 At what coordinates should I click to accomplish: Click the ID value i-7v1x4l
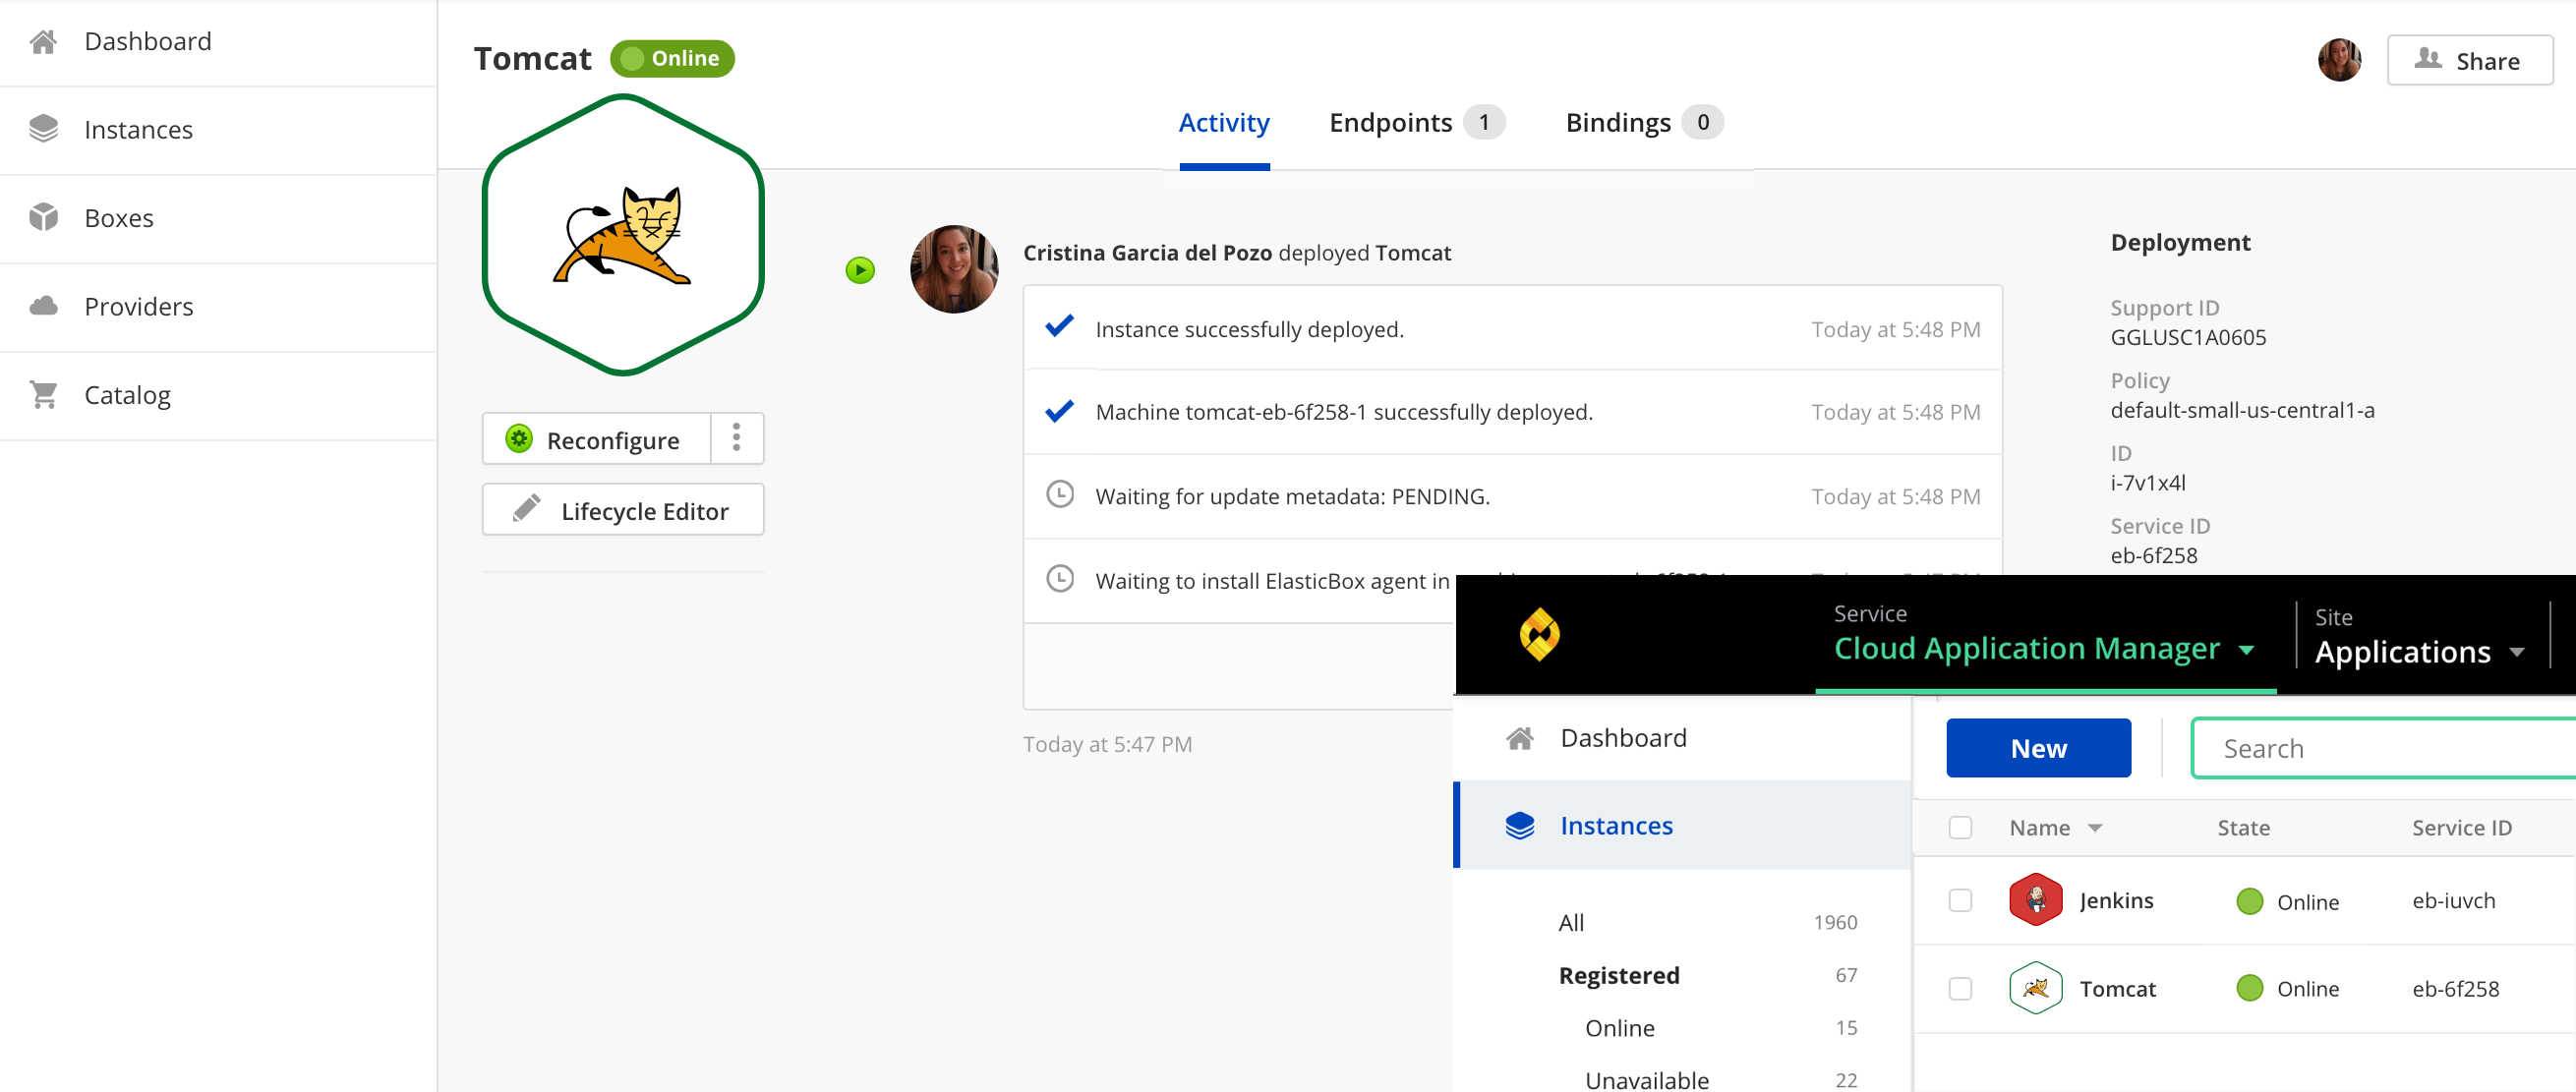(x=2148, y=482)
